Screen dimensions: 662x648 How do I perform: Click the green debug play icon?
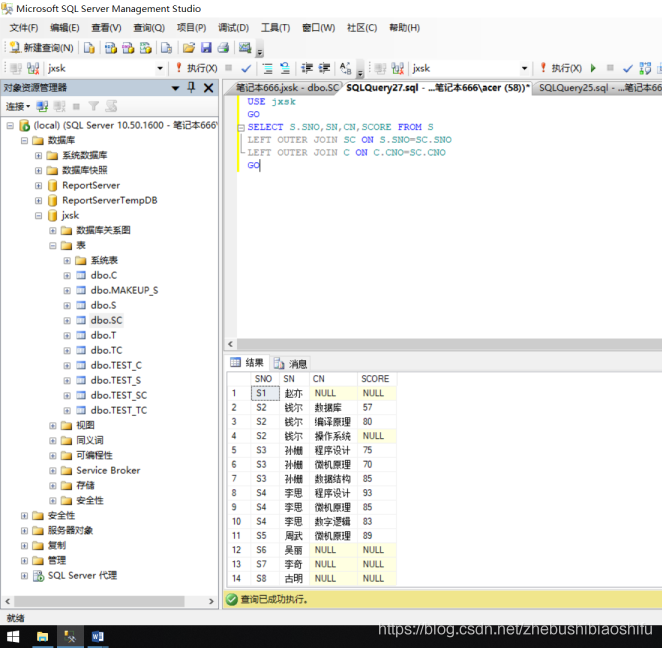pos(593,68)
